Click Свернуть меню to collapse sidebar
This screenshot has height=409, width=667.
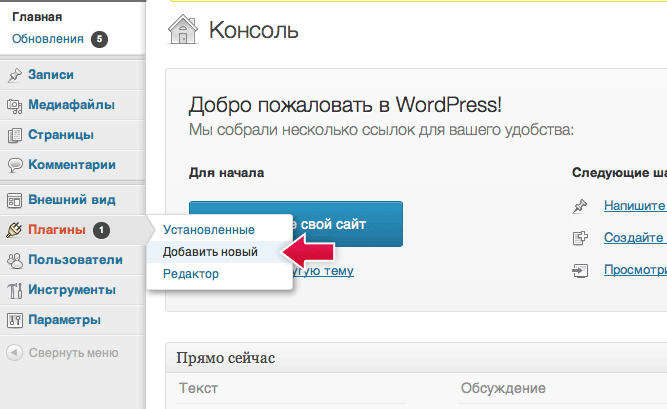(74, 353)
